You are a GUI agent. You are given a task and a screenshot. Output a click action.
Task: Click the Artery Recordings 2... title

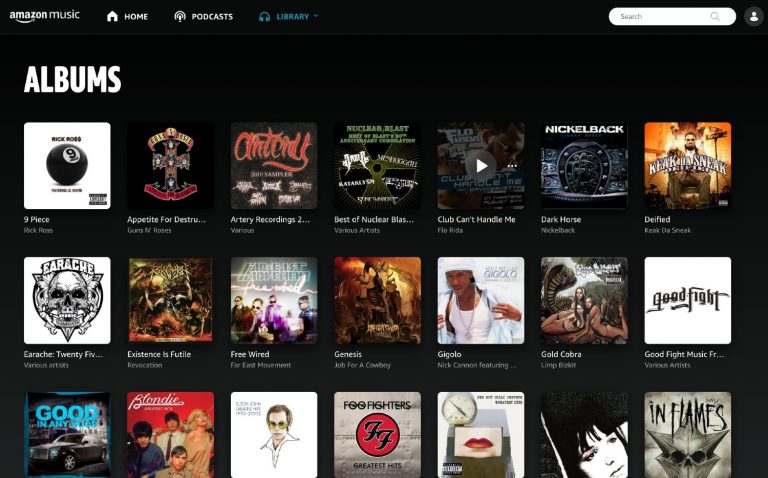(x=270, y=219)
